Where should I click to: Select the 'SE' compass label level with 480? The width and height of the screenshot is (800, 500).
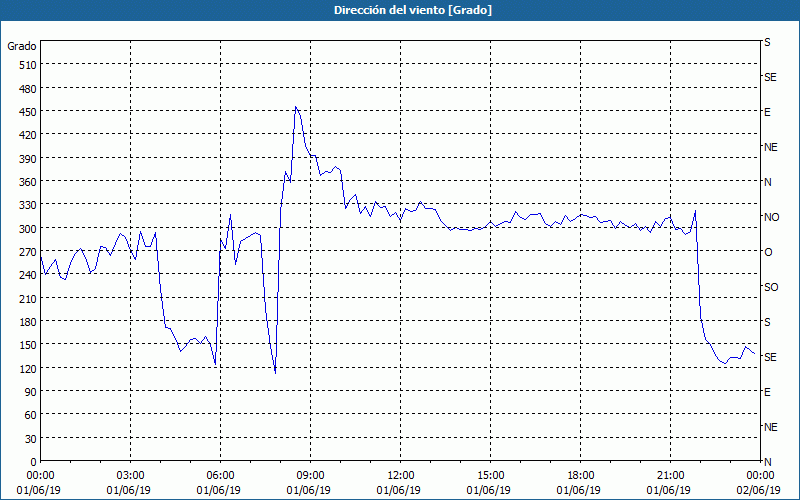770,77
